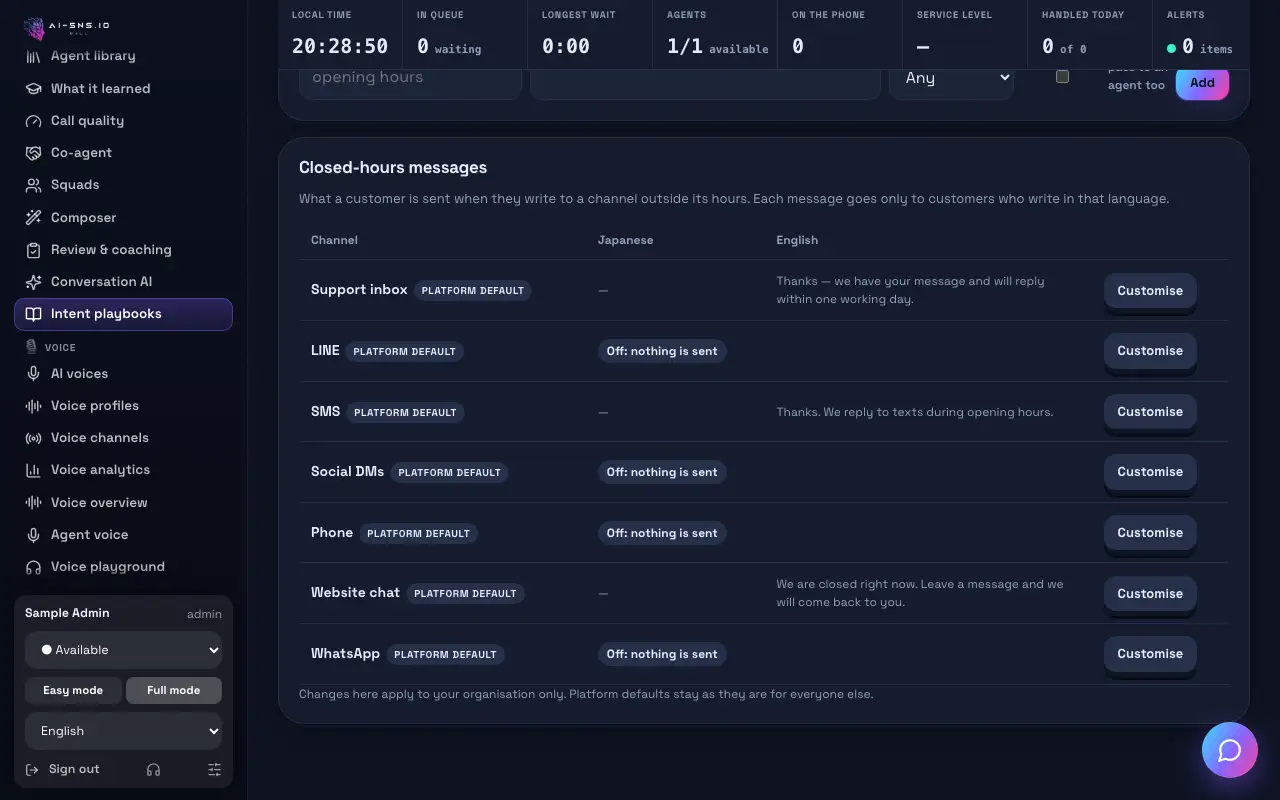Open the Available status dropdown

coord(124,650)
